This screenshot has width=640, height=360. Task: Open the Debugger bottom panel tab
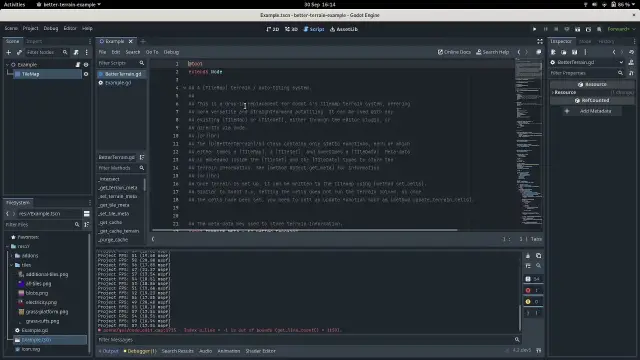click(x=140, y=351)
